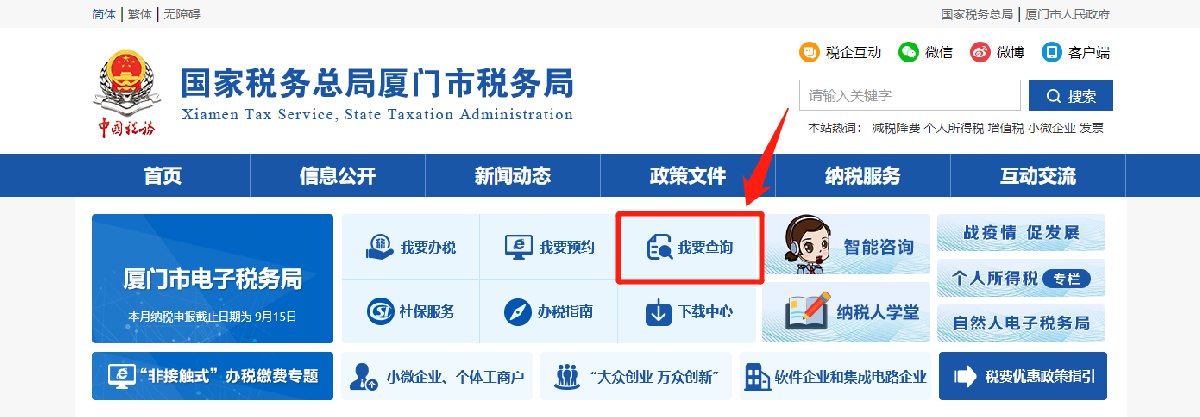
Task: Click the 客户端 client icon
Action: click(1051, 52)
